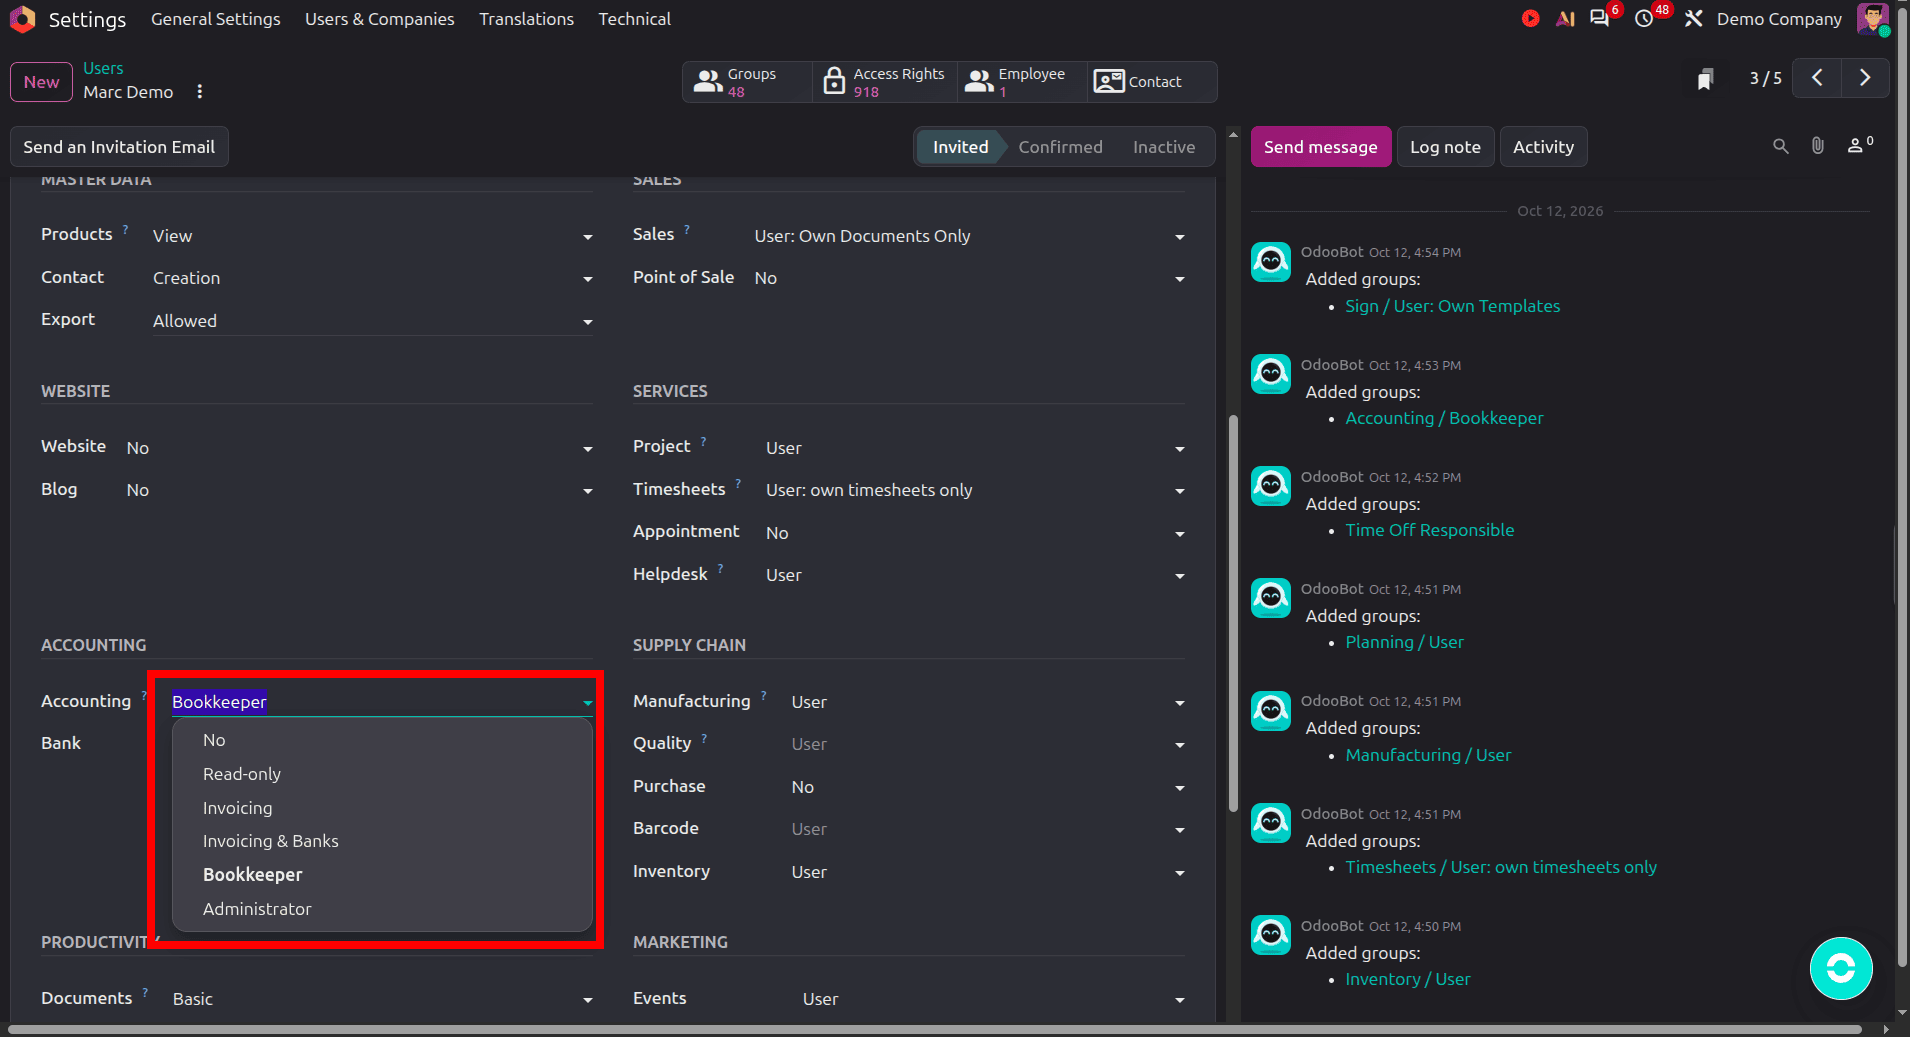1910x1037 pixels.
Task: Choose No in the Accounting dropdown
Action: click(x=382, y=740)
